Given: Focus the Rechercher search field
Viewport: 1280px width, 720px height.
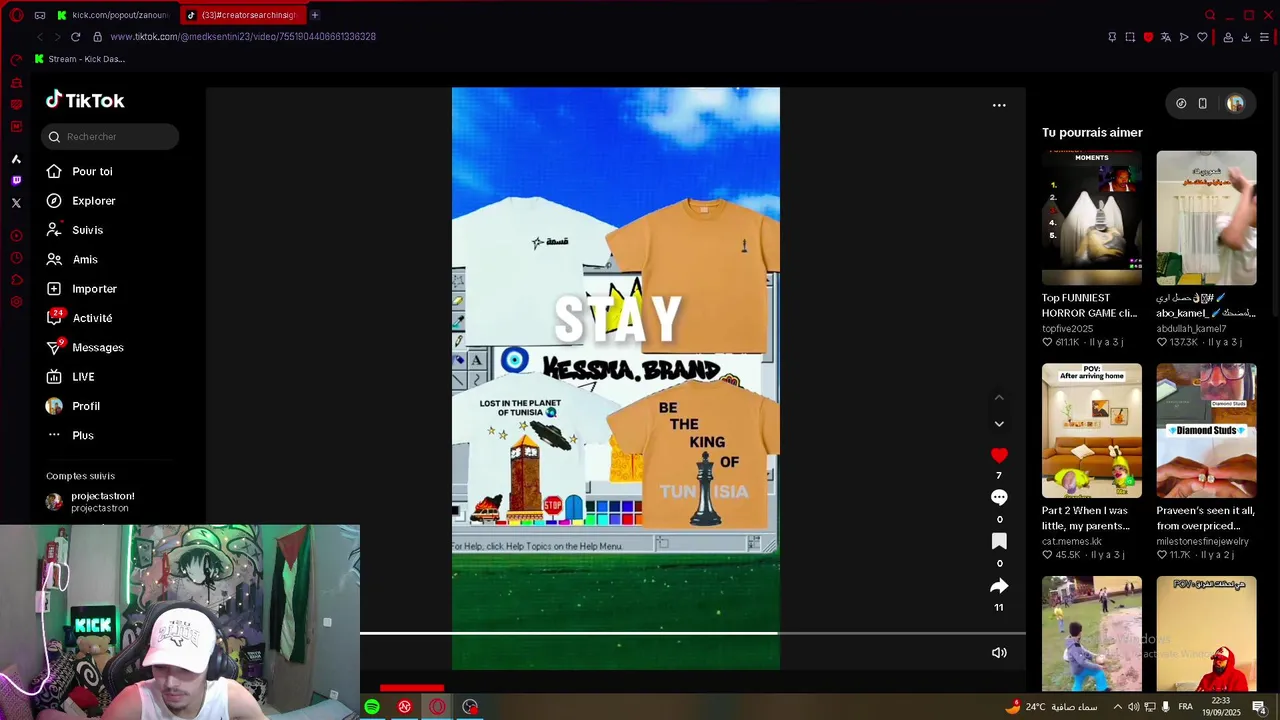Looking at the screenshot, I should point(110,137).
